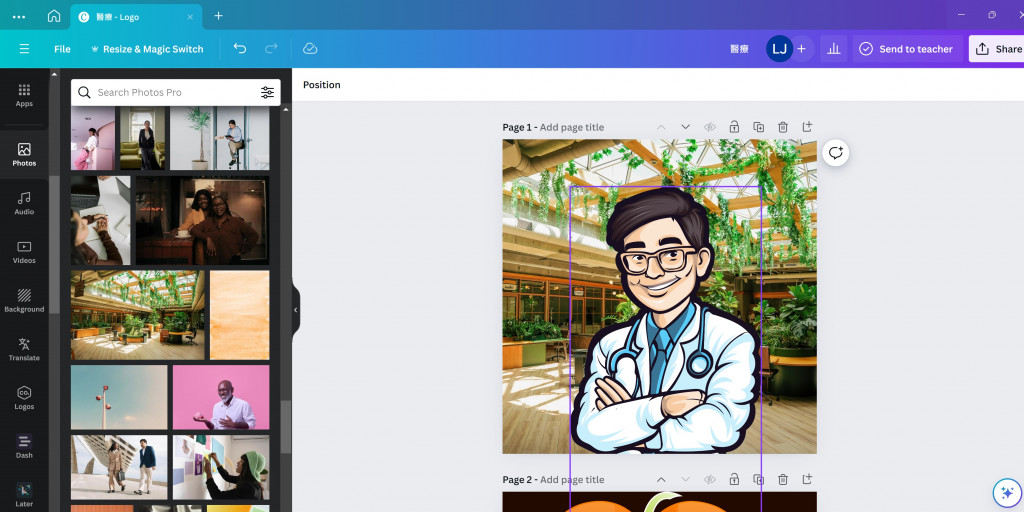This screenshot has width=1024, height=512.
Task: Open the analytics chart icon
Action: (x=833, y=49)
